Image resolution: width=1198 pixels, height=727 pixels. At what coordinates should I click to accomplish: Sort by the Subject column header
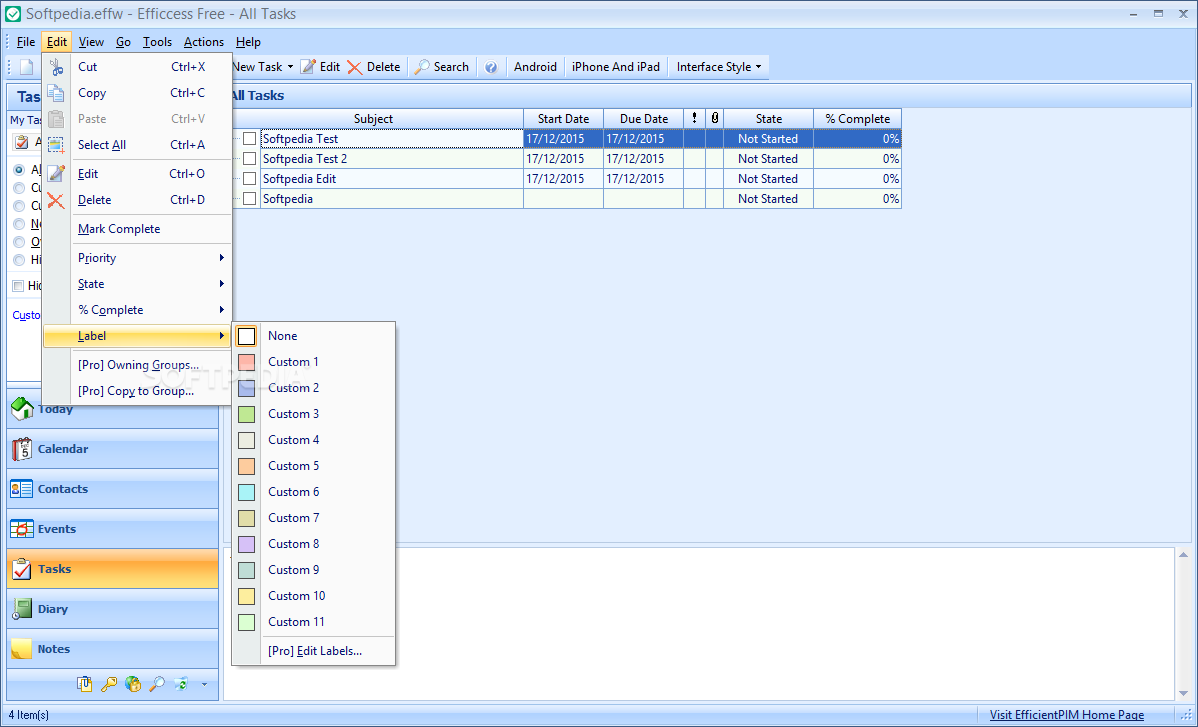(374, 118)
